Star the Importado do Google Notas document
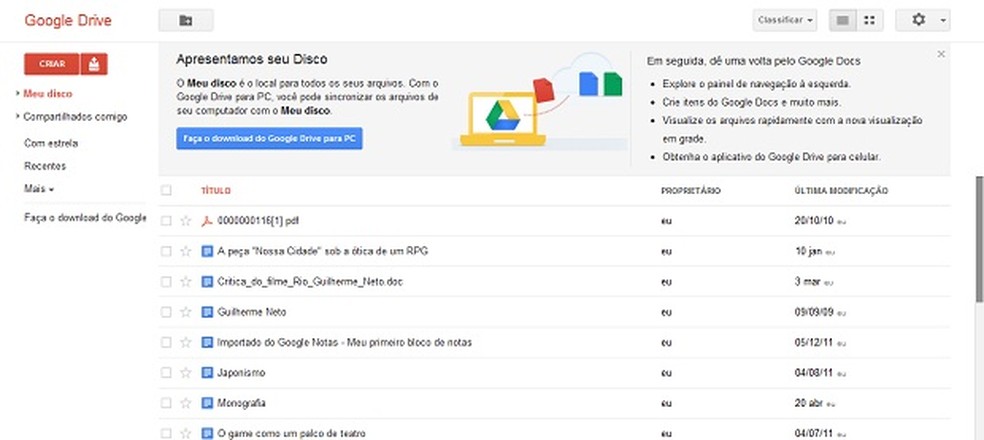984x440 pixels. pyautogui.click(x=186, y=343)
